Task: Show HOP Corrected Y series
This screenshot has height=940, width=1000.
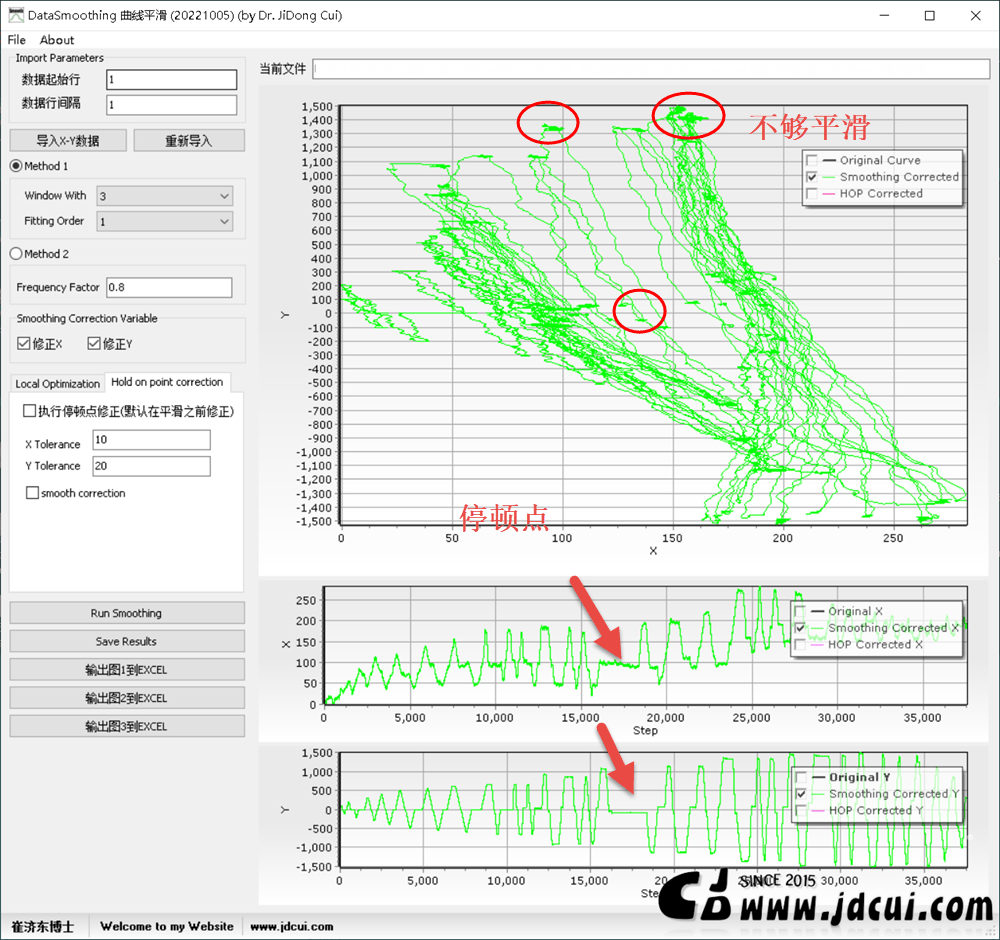Action: click(801, 810)
